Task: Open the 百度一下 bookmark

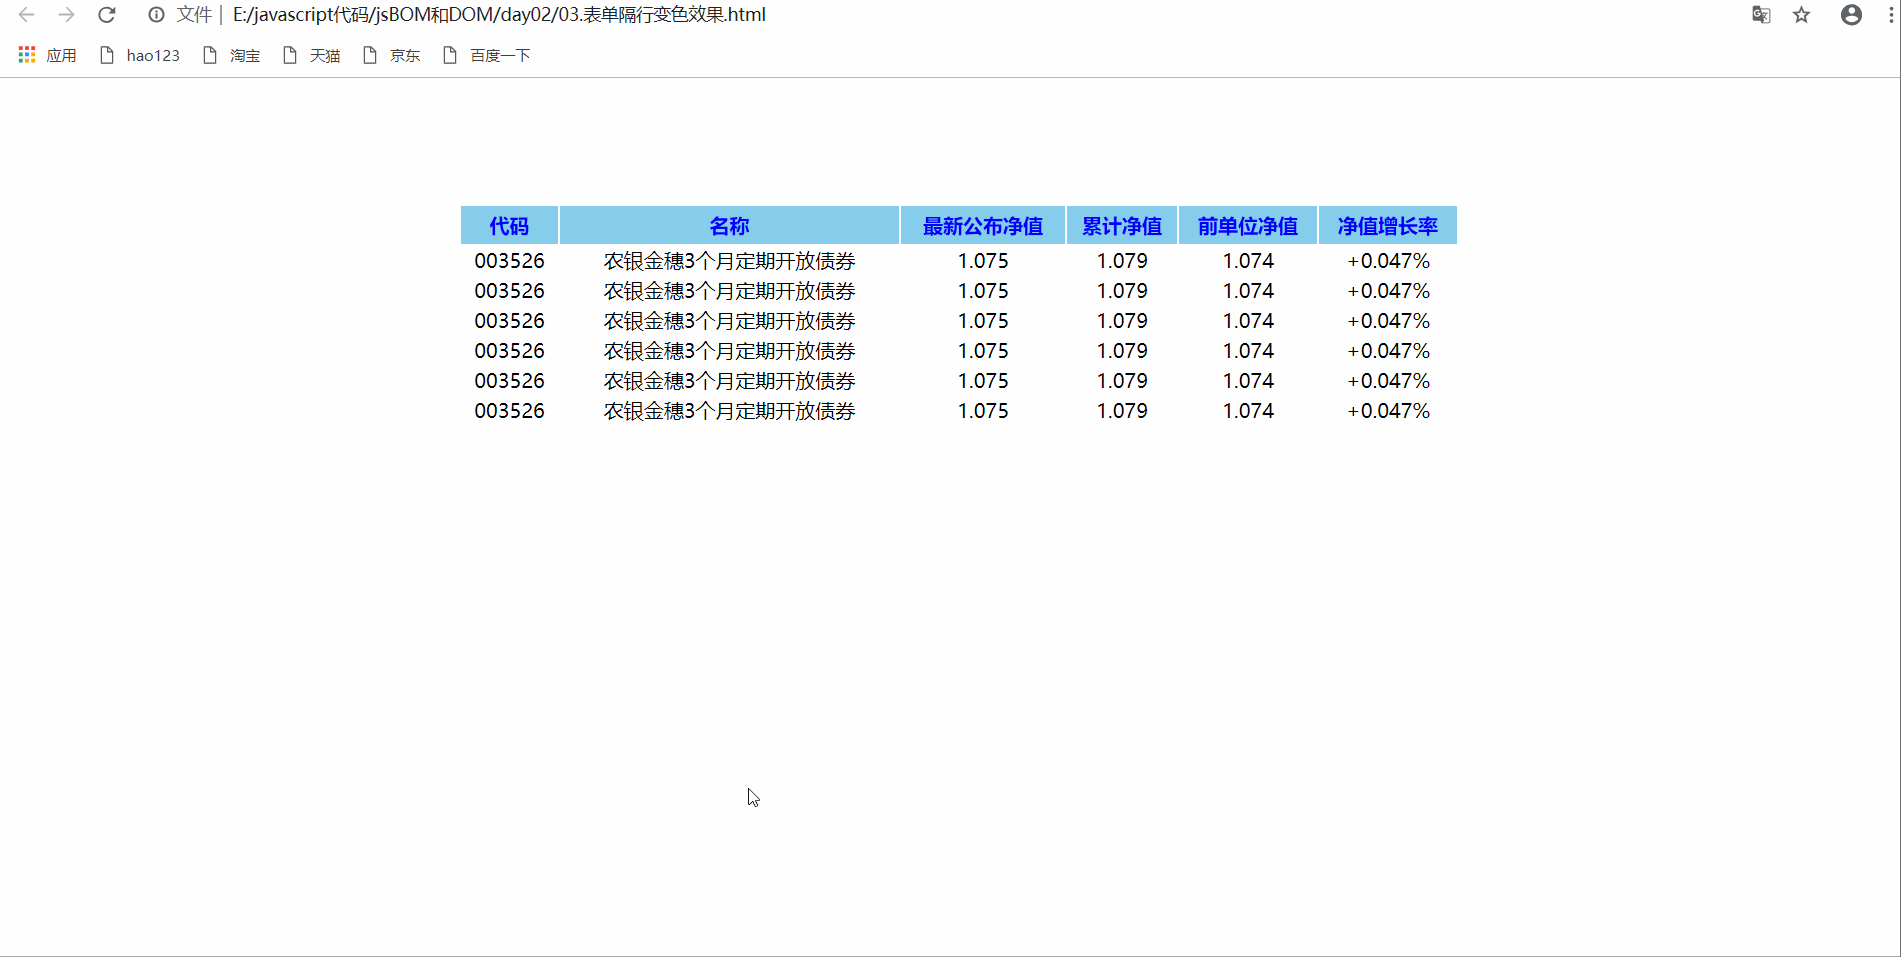Action: click(487, 55)
